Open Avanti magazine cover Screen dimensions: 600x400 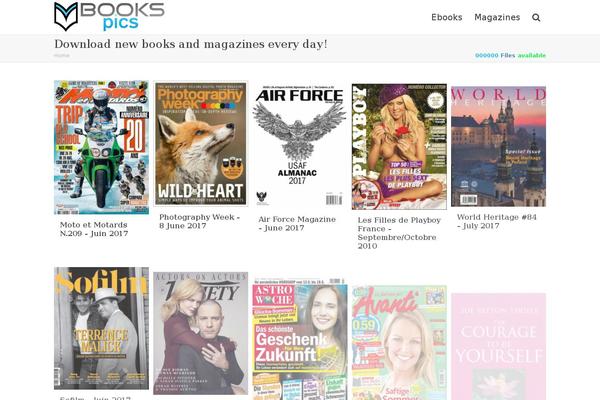point(399,343)
